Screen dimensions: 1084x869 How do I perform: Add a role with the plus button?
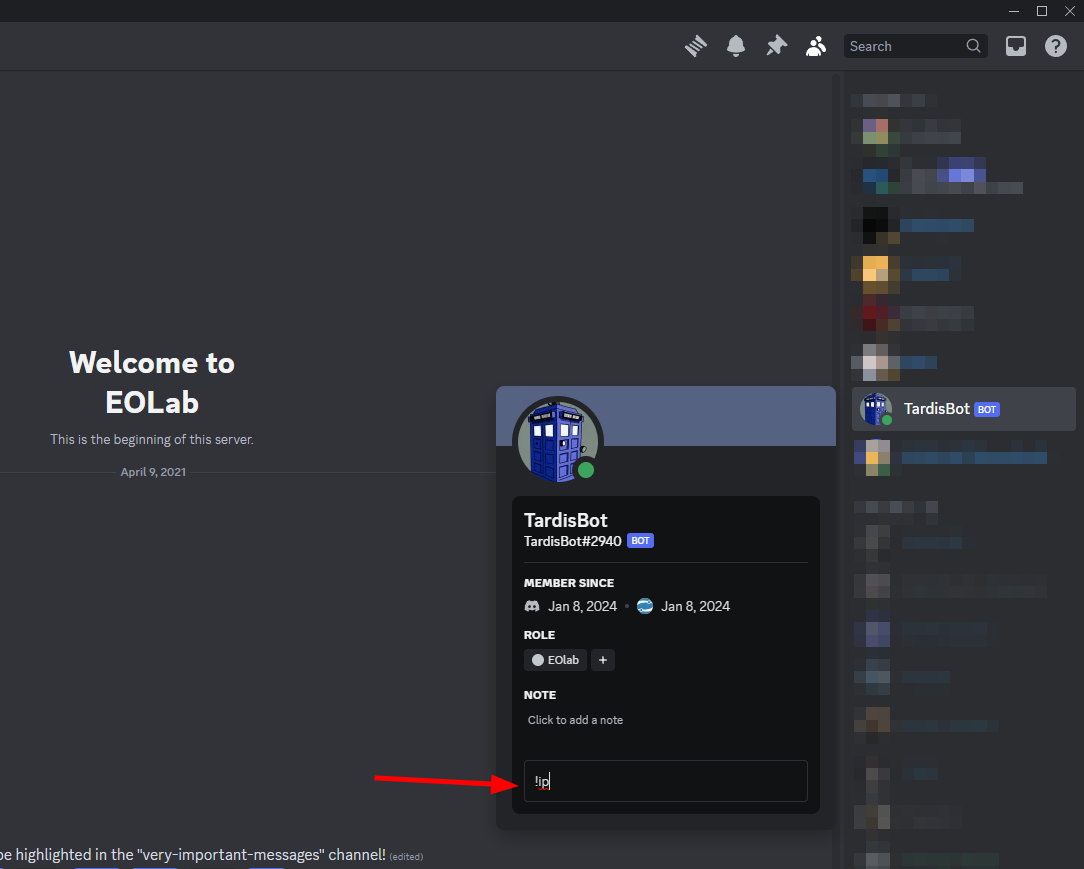(602, 660)
